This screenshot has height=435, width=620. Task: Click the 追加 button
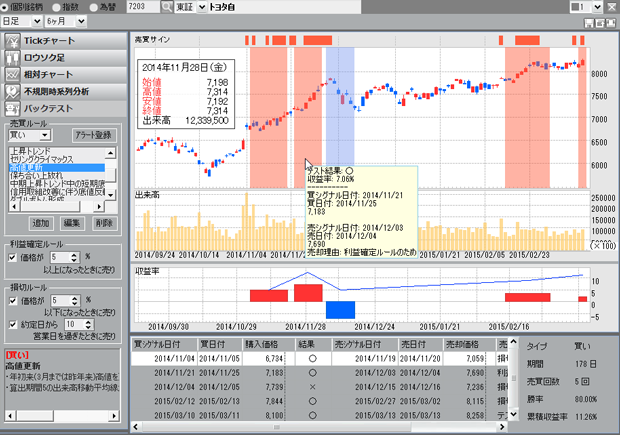41,223
